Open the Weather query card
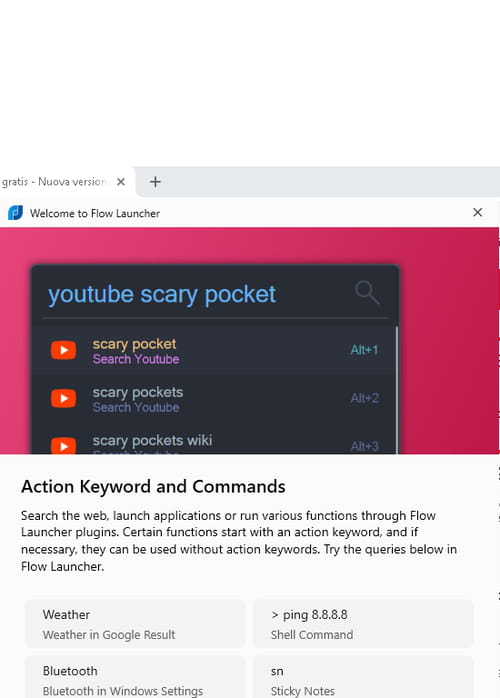500x698 pixels. [x=135, y=624]
